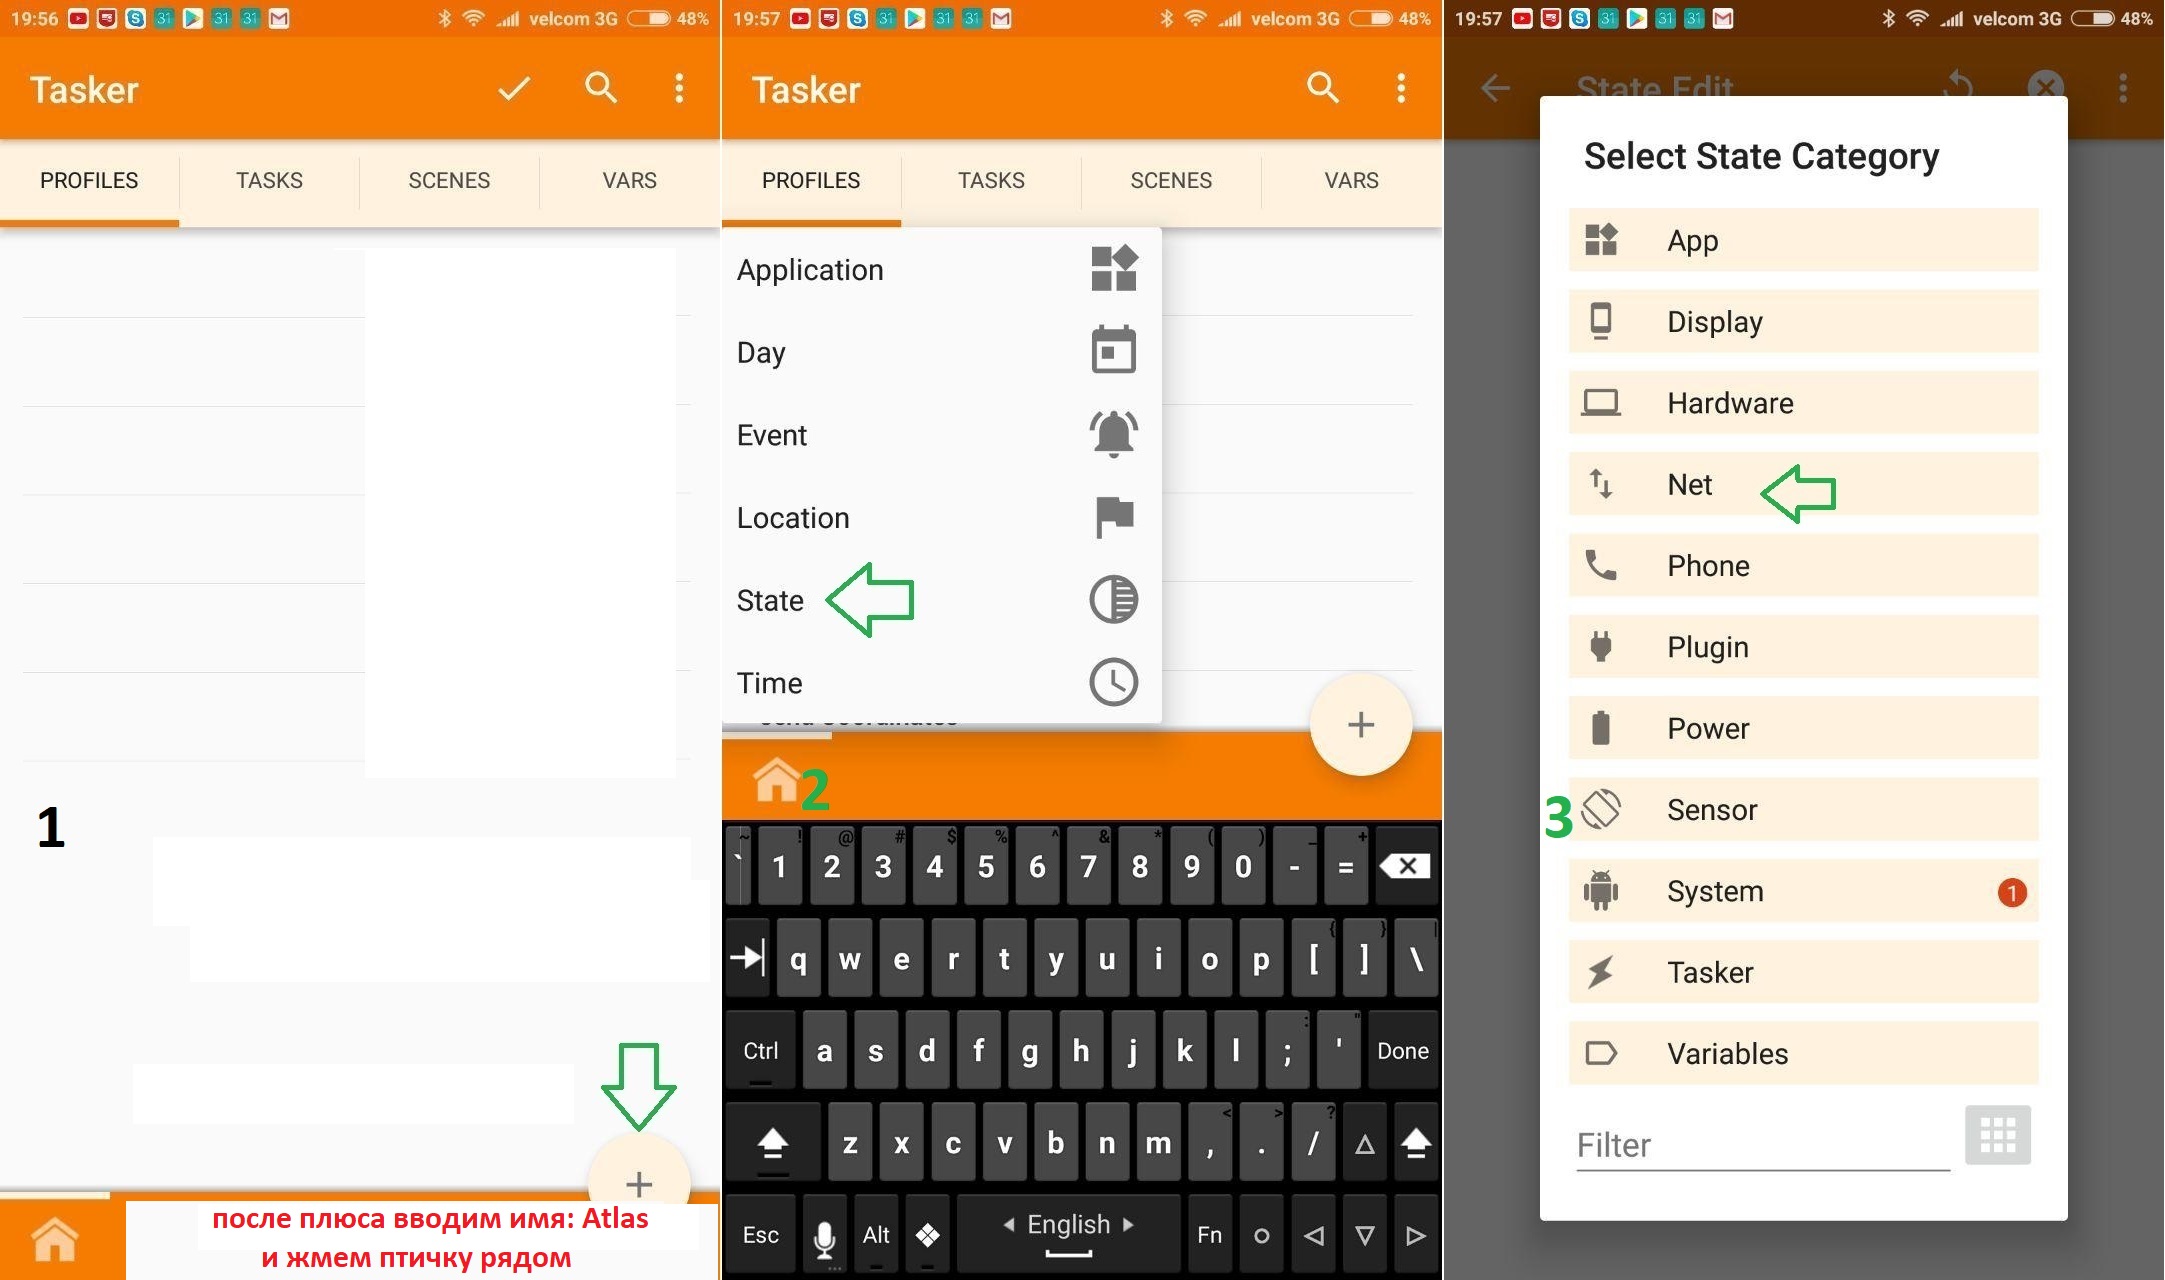Tap the left arrow key on the keyboard
The image size is (2165, 1280).
point(1314,1235)
